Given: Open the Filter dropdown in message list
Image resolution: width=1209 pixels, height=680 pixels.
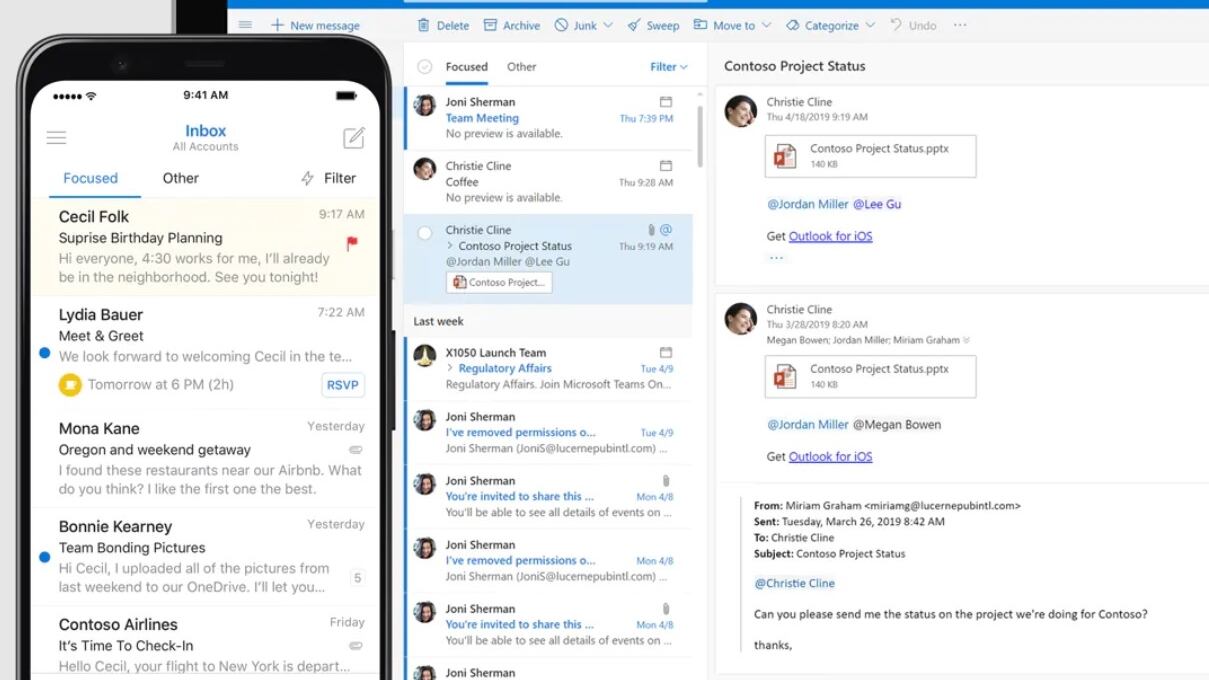Looking at the screenshot, I should (668, 67).
